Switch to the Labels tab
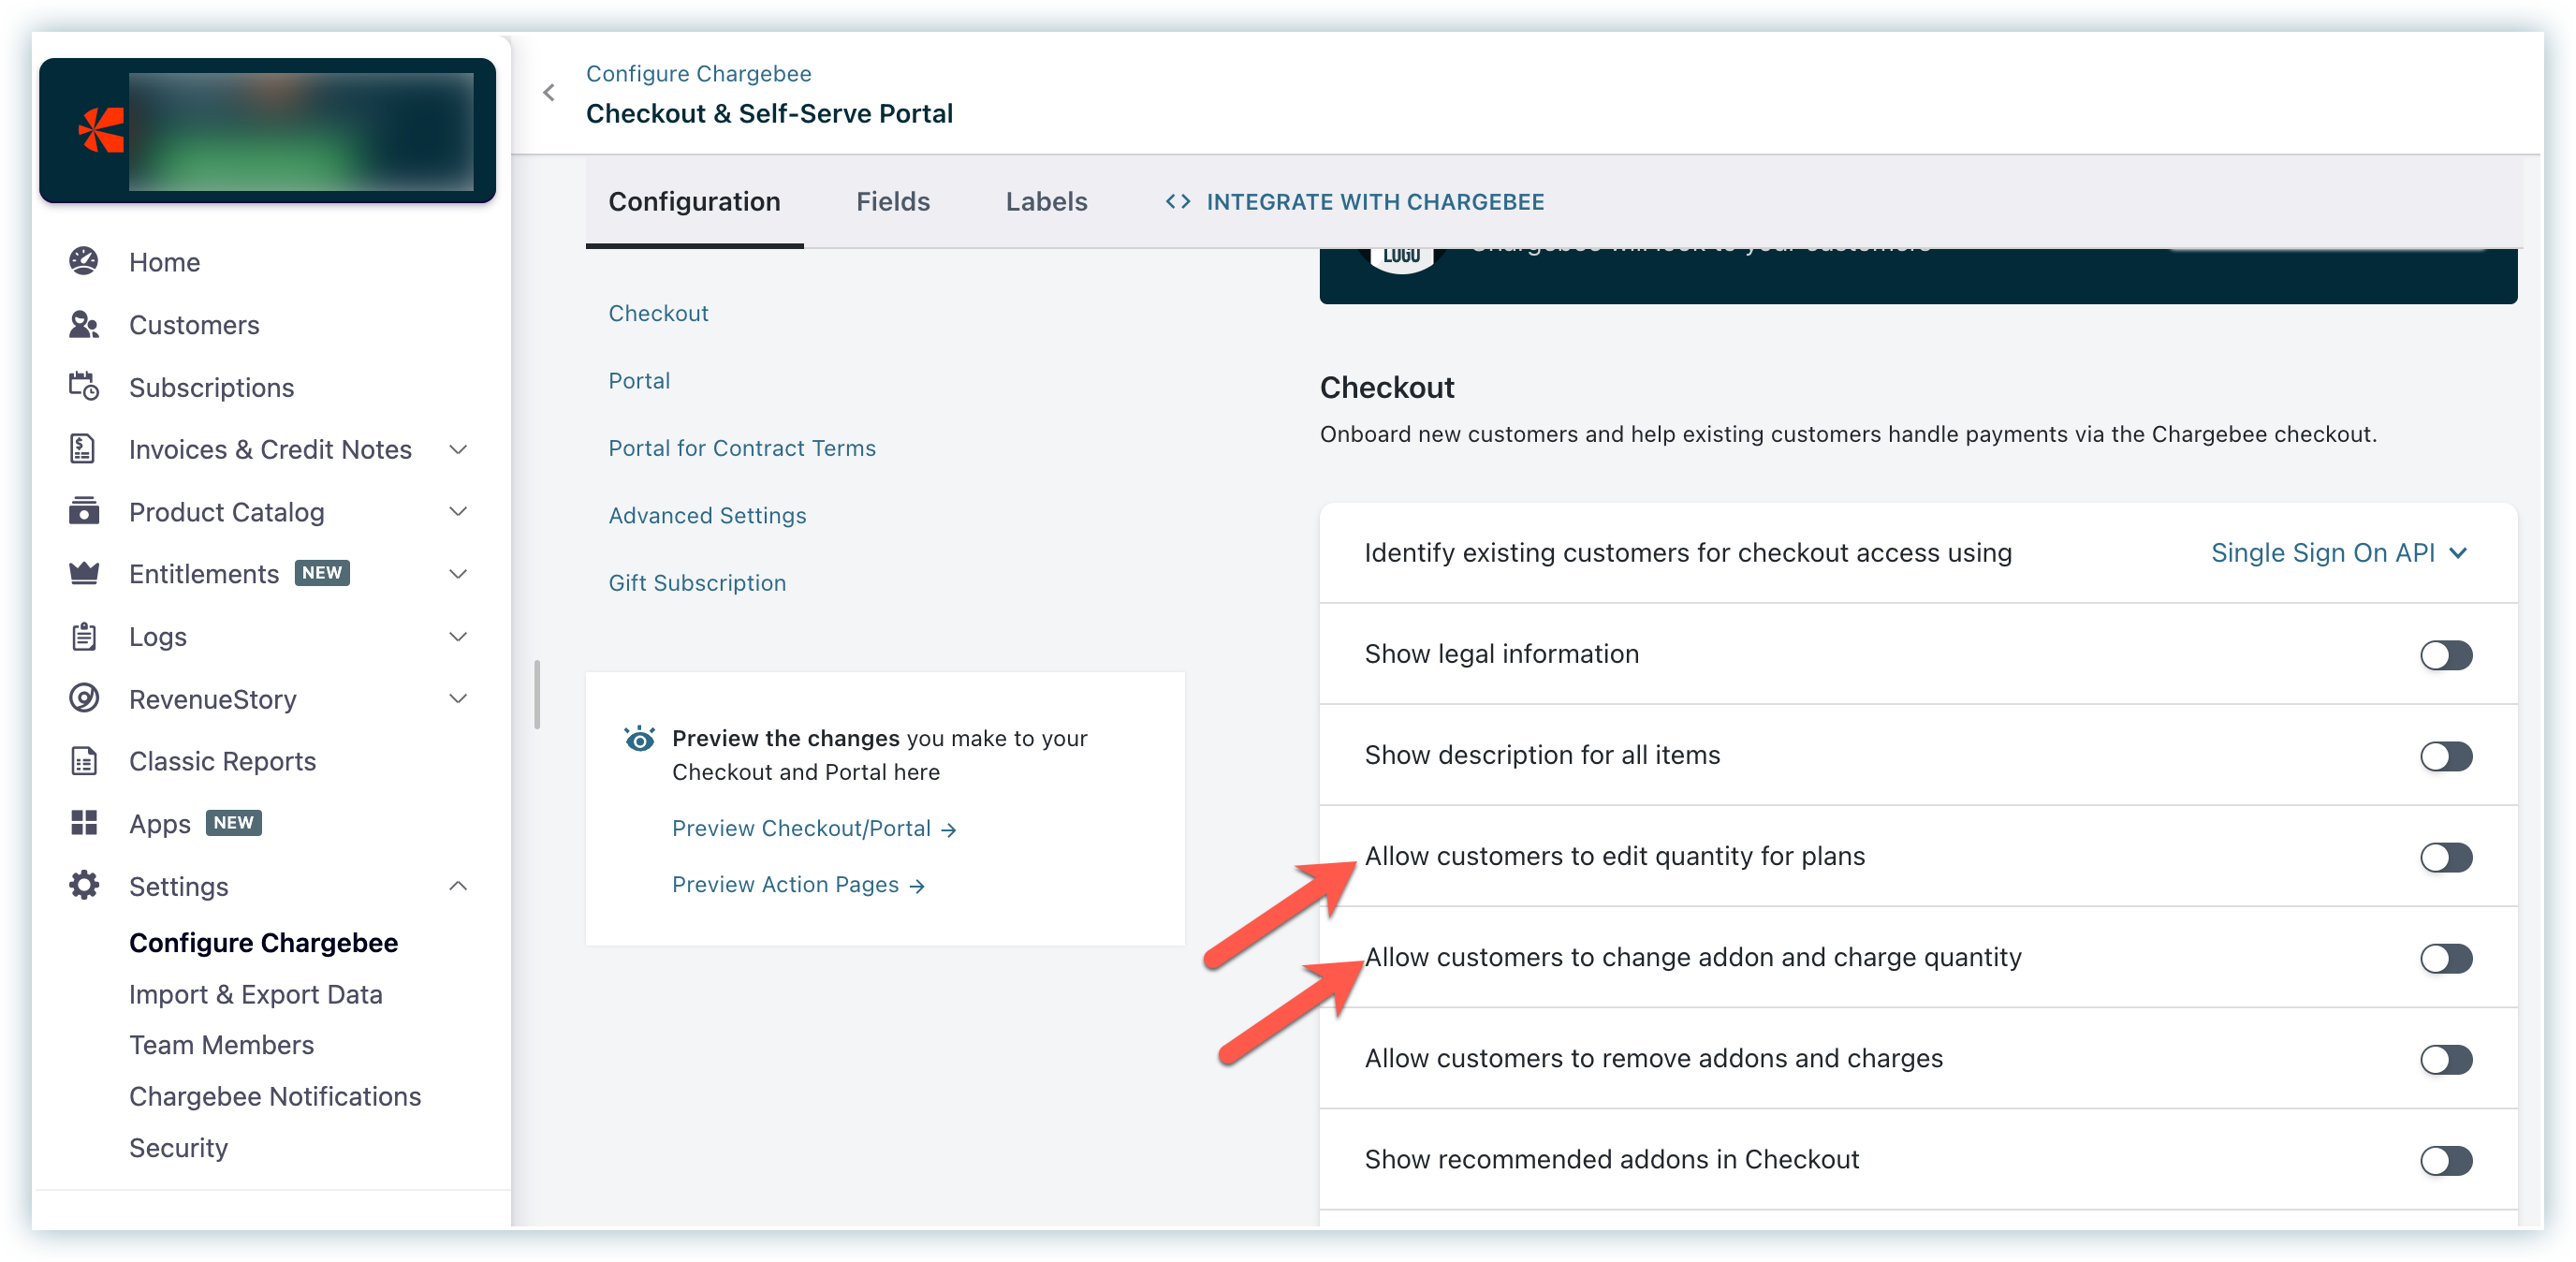This screenshot has height=1262, width=2576. 1046,202
